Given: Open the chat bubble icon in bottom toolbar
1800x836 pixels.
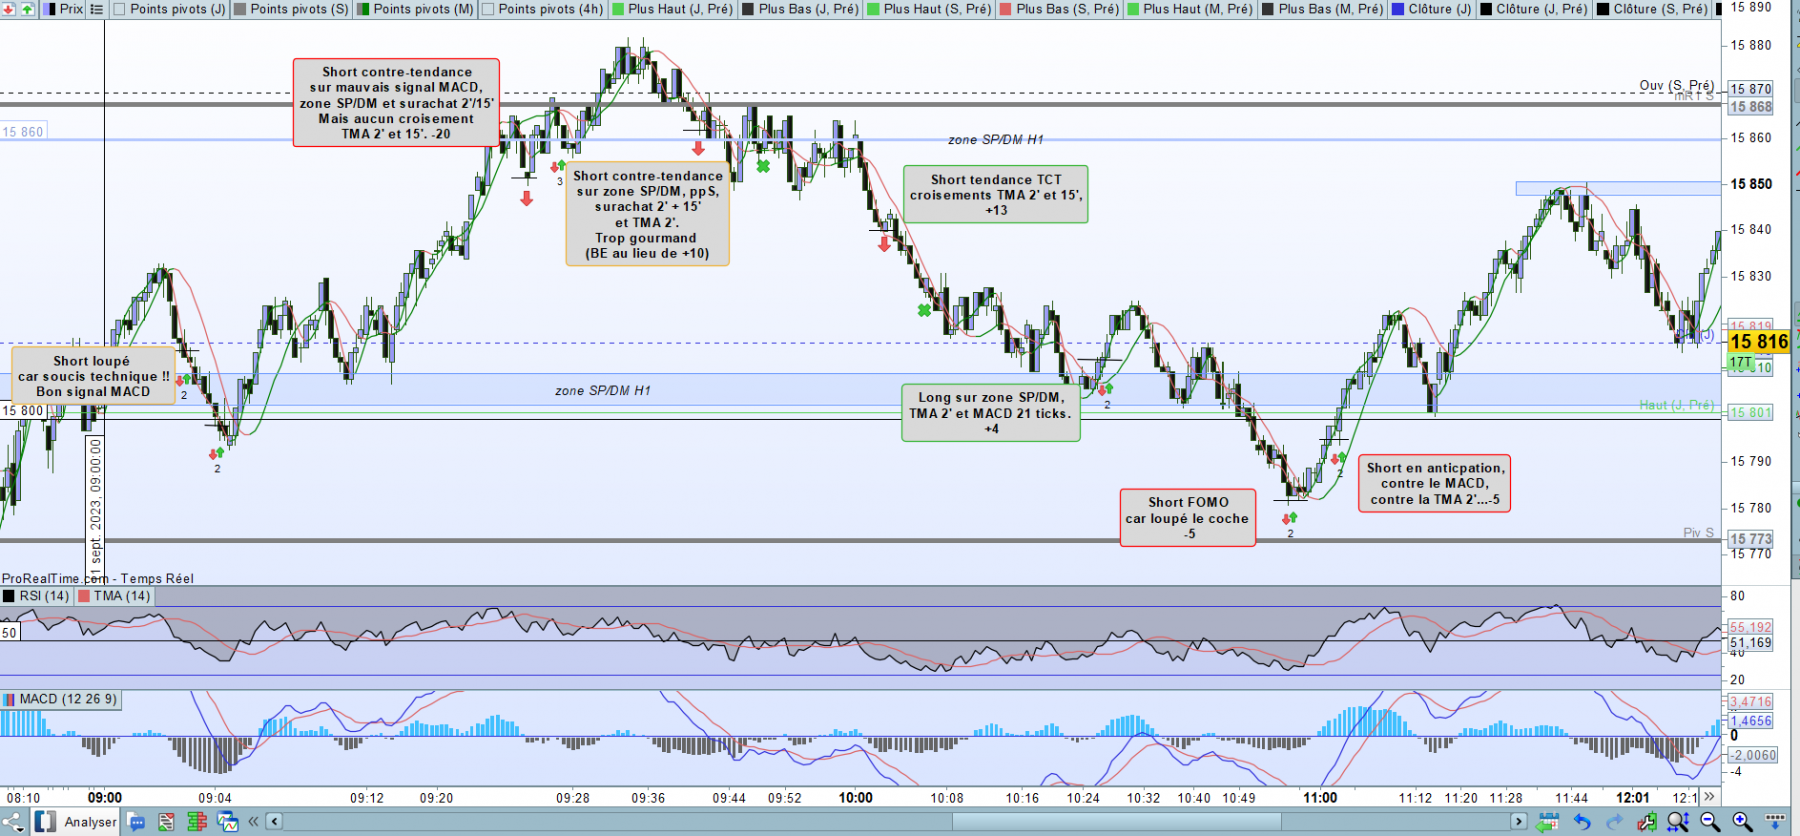Looking at the screenshot, I should tap(136, 821).
